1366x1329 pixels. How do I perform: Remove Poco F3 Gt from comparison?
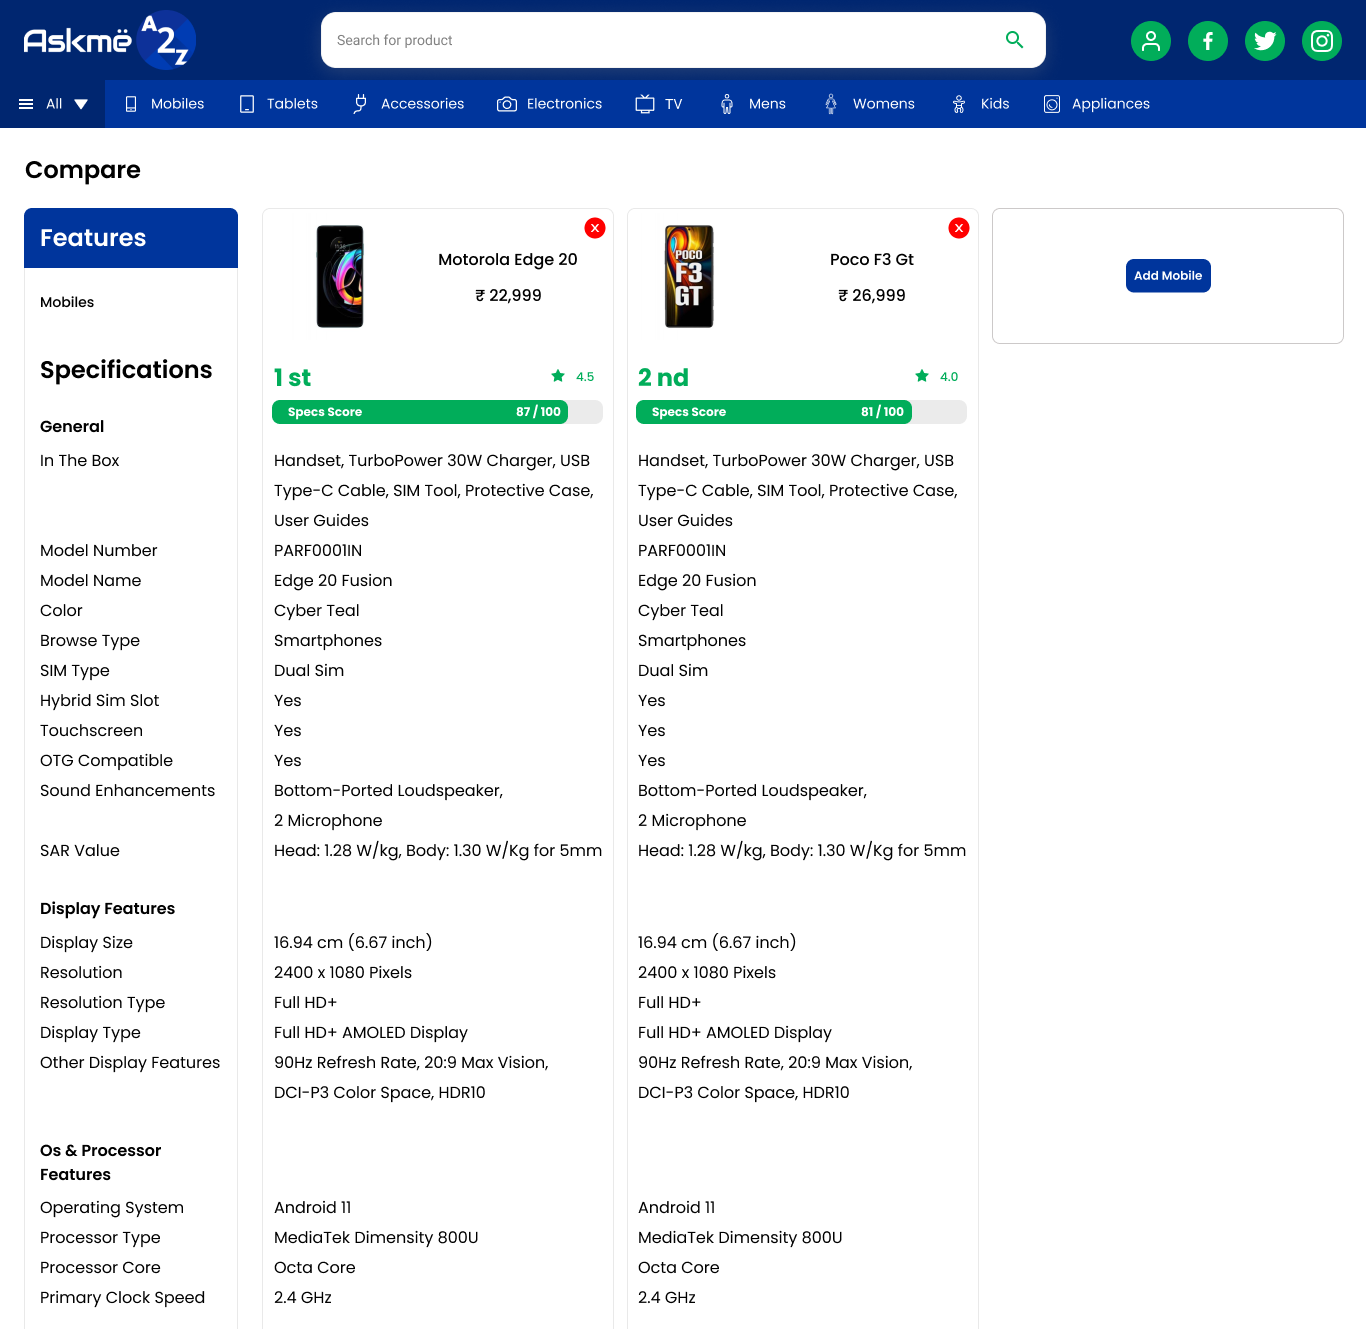click(959, 228)
